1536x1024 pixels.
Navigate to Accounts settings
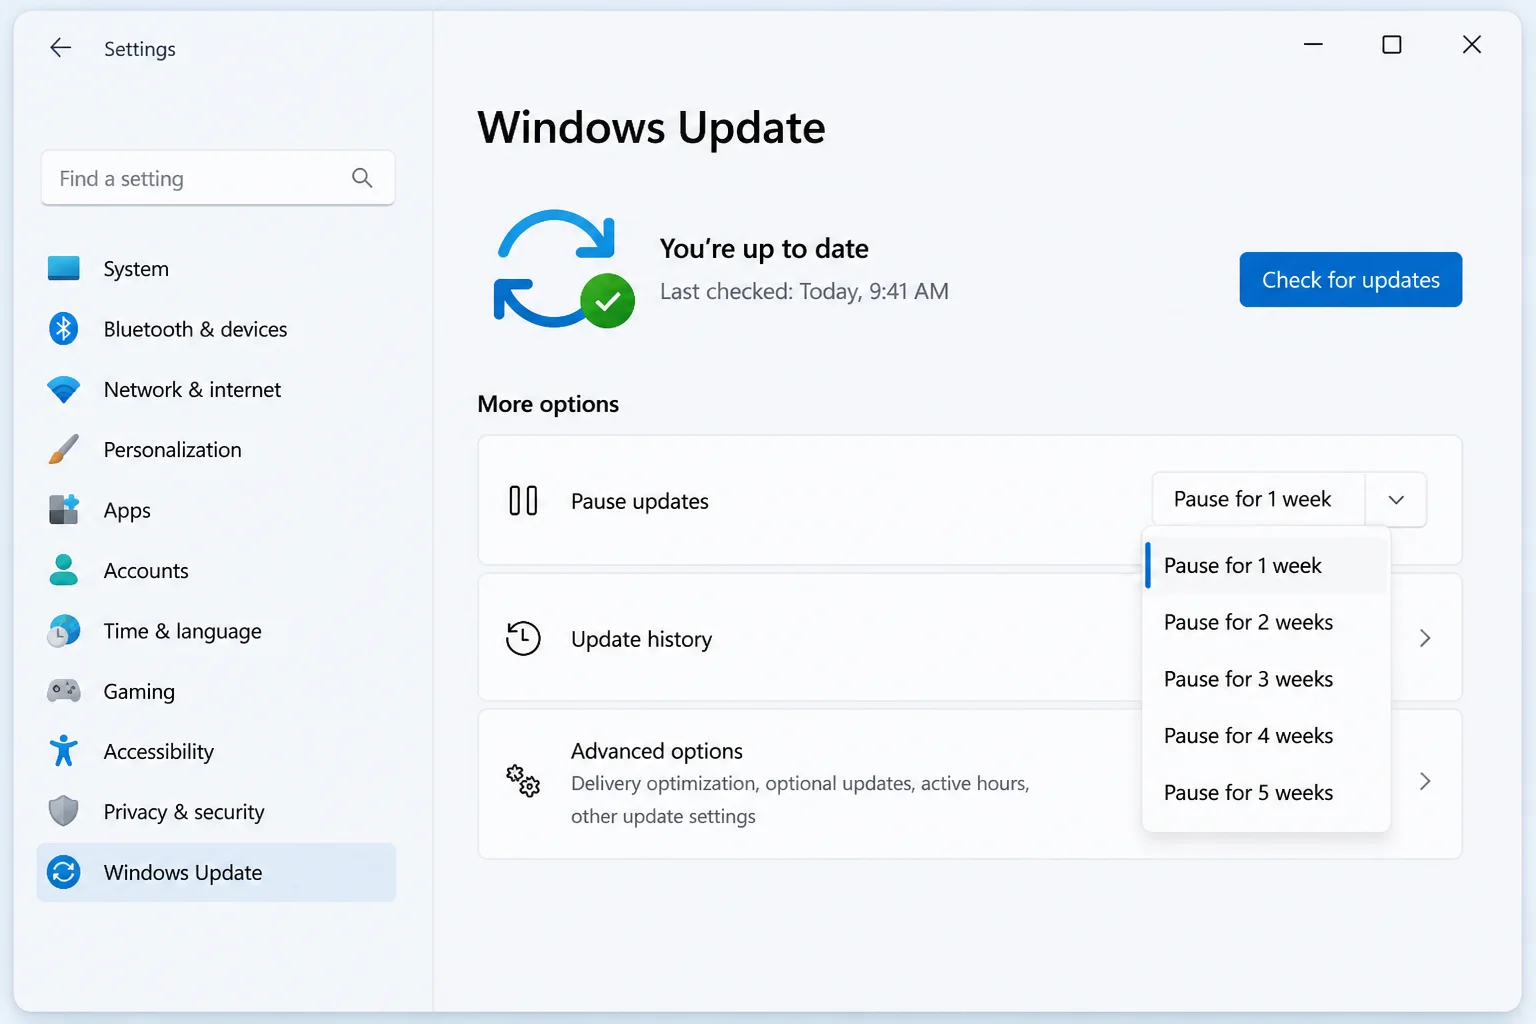pyautogui.click(x=216, y=571)
